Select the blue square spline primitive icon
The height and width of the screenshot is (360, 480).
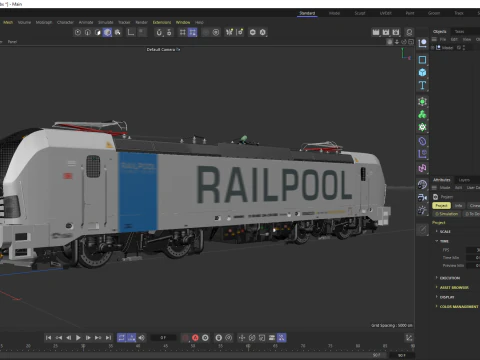(x=422, y=60)
